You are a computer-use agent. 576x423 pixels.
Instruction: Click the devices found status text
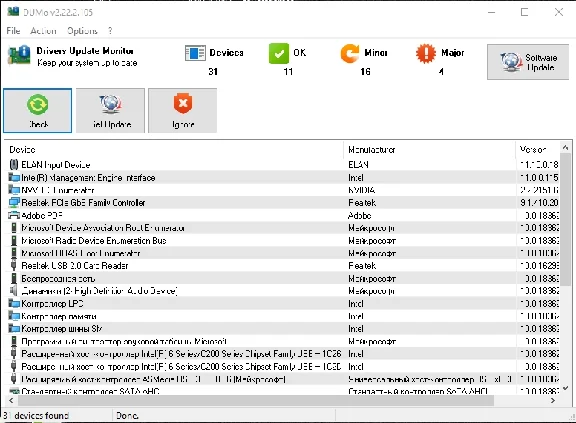(x=36, y=416)
